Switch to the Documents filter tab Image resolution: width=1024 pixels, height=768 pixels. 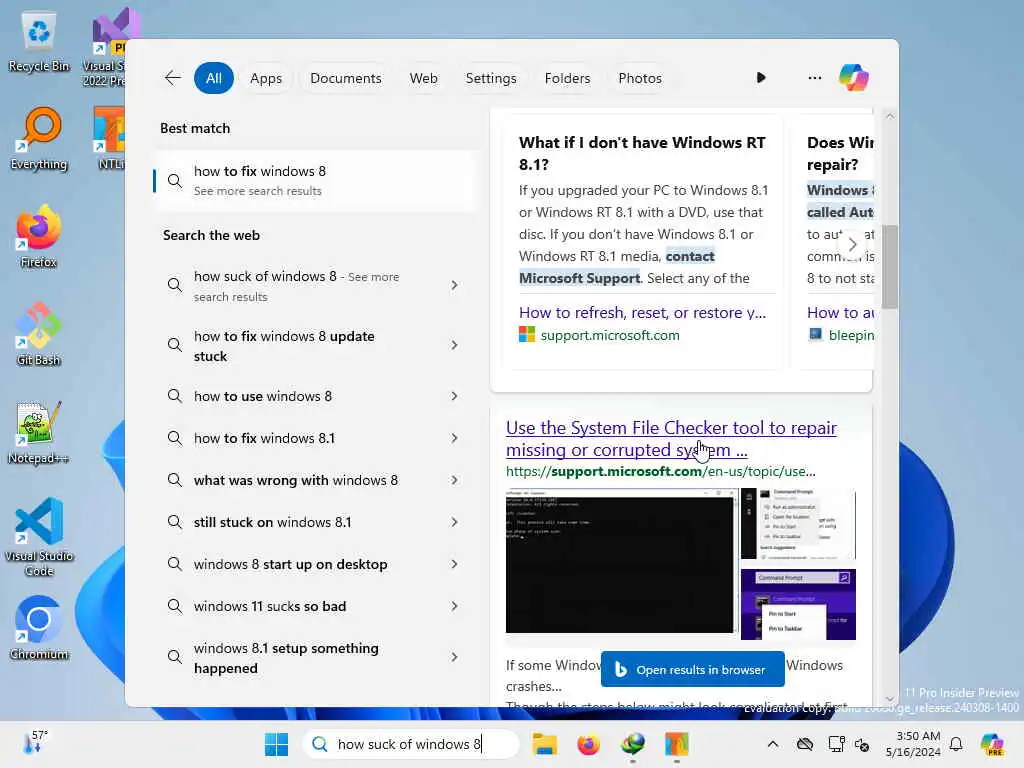point(345,78)
